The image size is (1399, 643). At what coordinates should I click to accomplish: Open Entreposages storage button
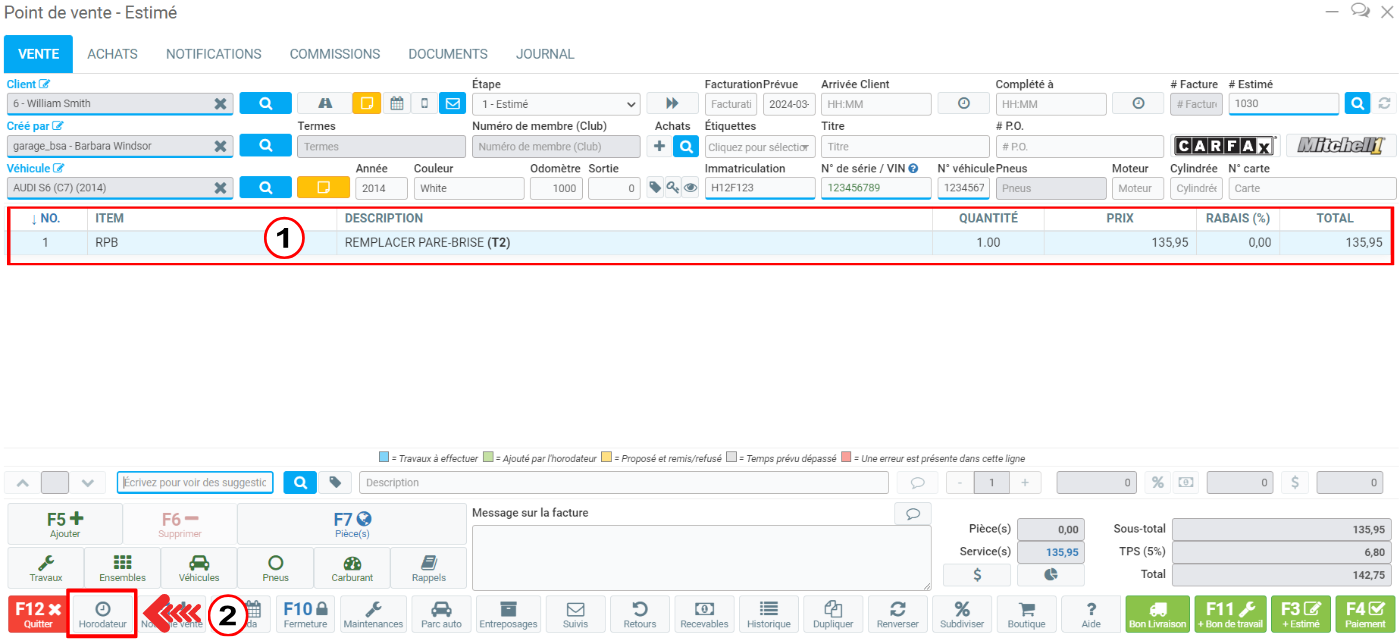point(508,614)
